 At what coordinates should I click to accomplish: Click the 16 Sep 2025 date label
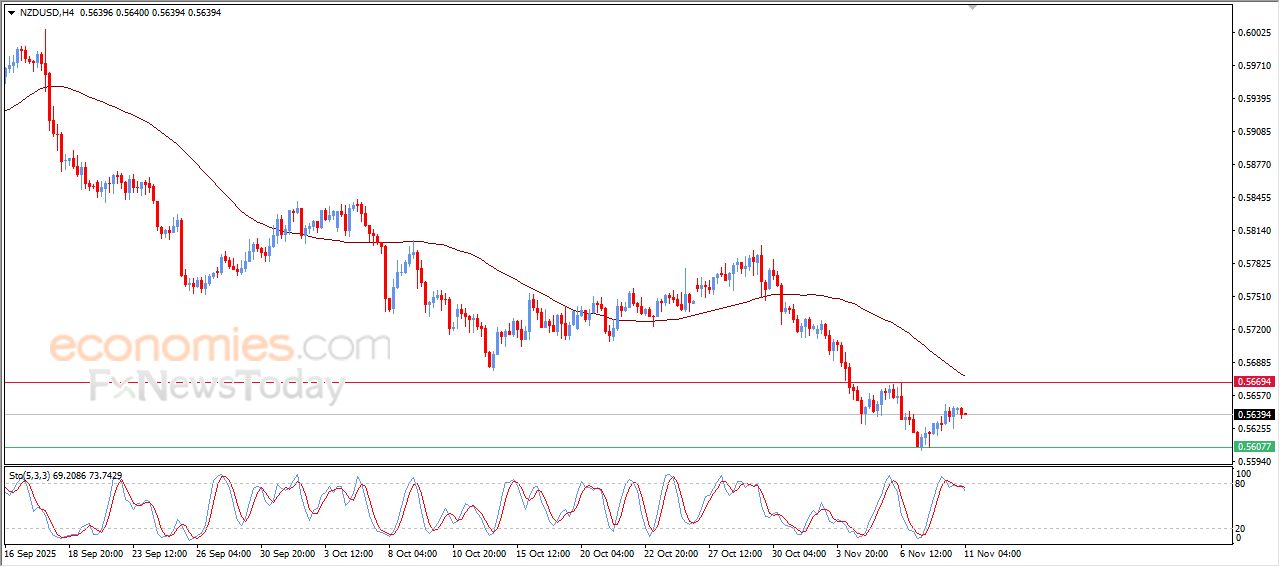coord(28,553)
